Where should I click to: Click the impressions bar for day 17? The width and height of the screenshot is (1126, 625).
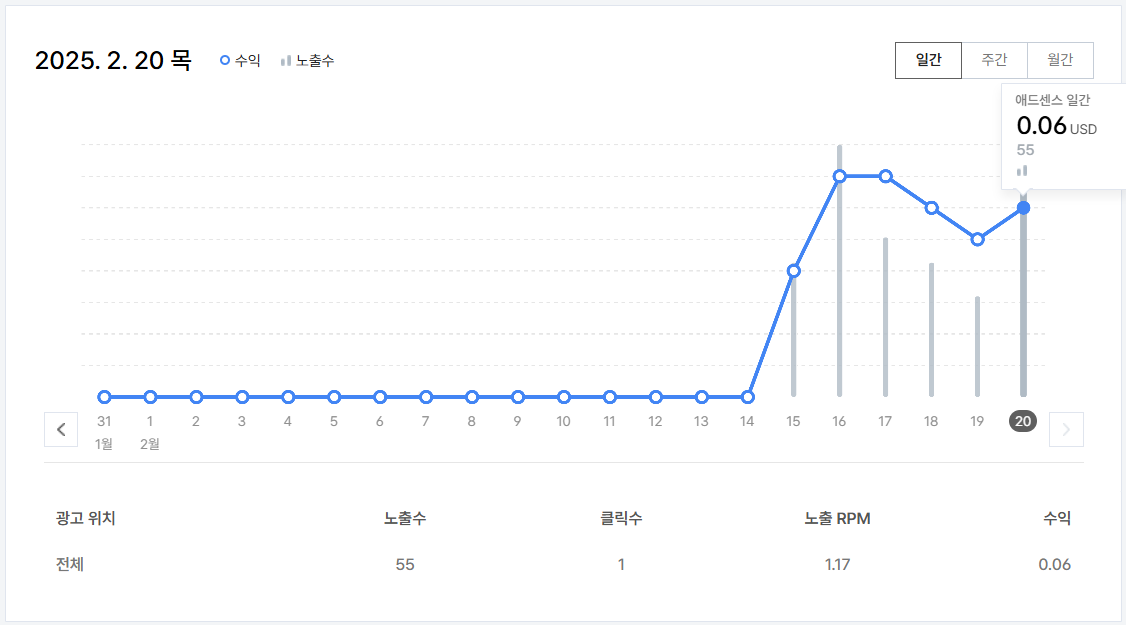(885, 317)
